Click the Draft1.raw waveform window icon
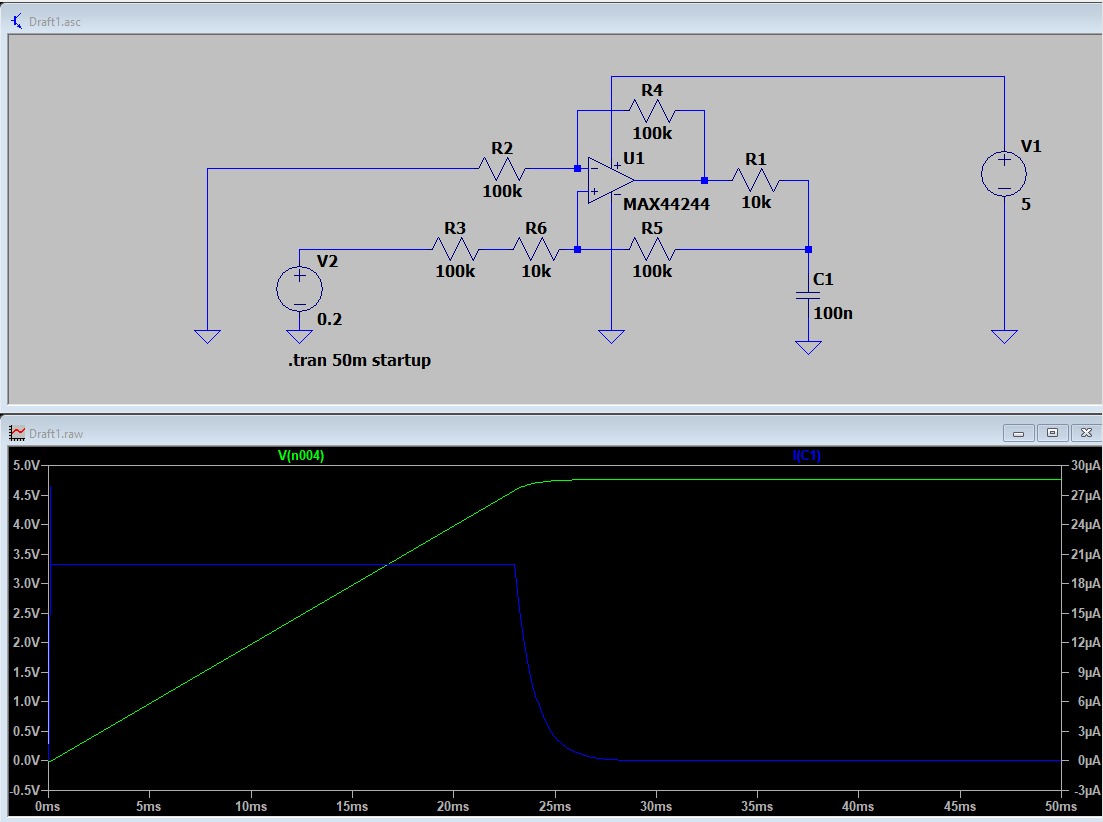Screen dimensions: 1103x822 pyautogui.click(x=17, y=433)
